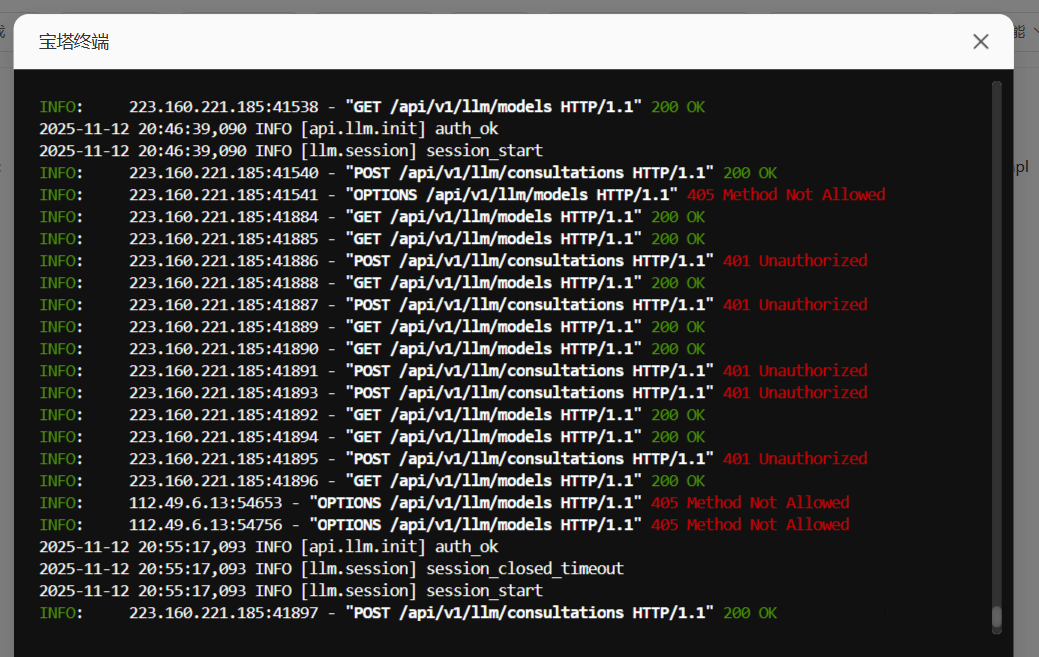Screen dimensions: 1039x657
Task: Close the 宝塔终端 terminal dialog
Action: [x=981, y=42]
